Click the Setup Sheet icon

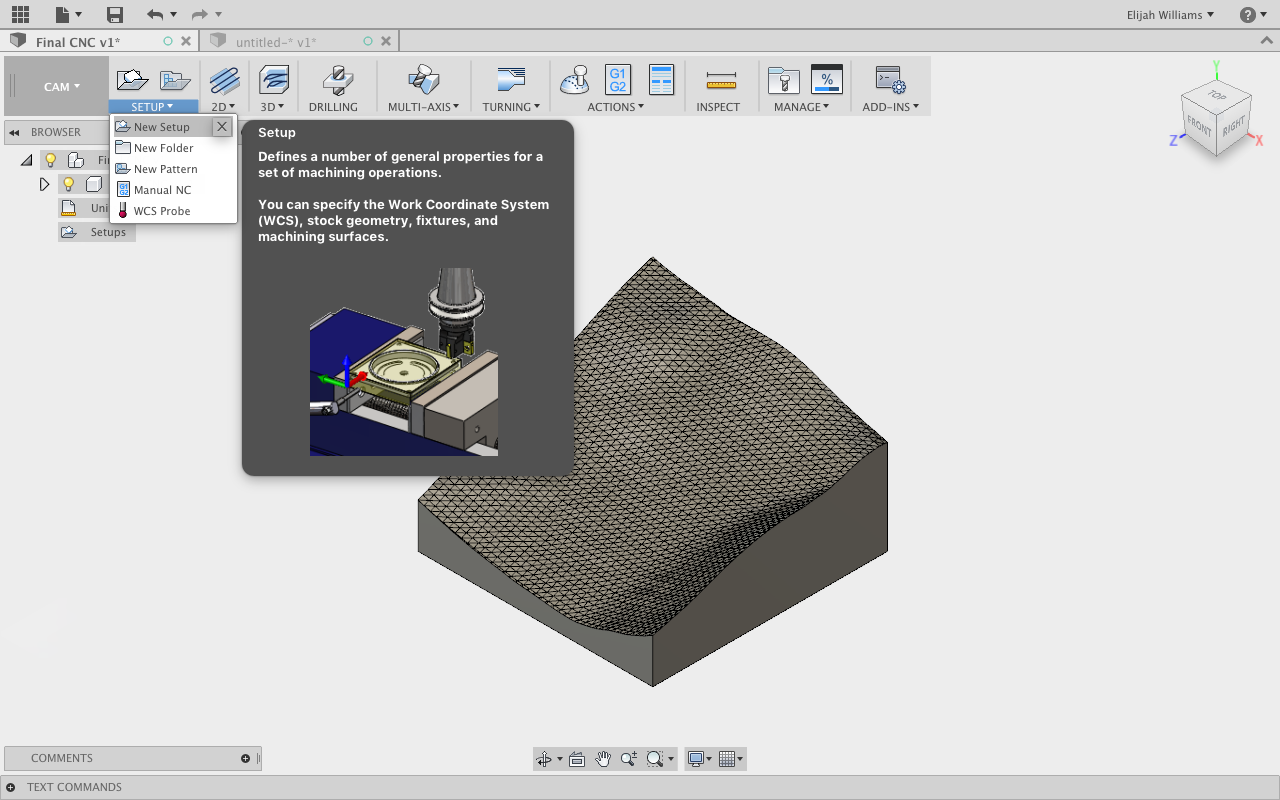click(661, 80)
